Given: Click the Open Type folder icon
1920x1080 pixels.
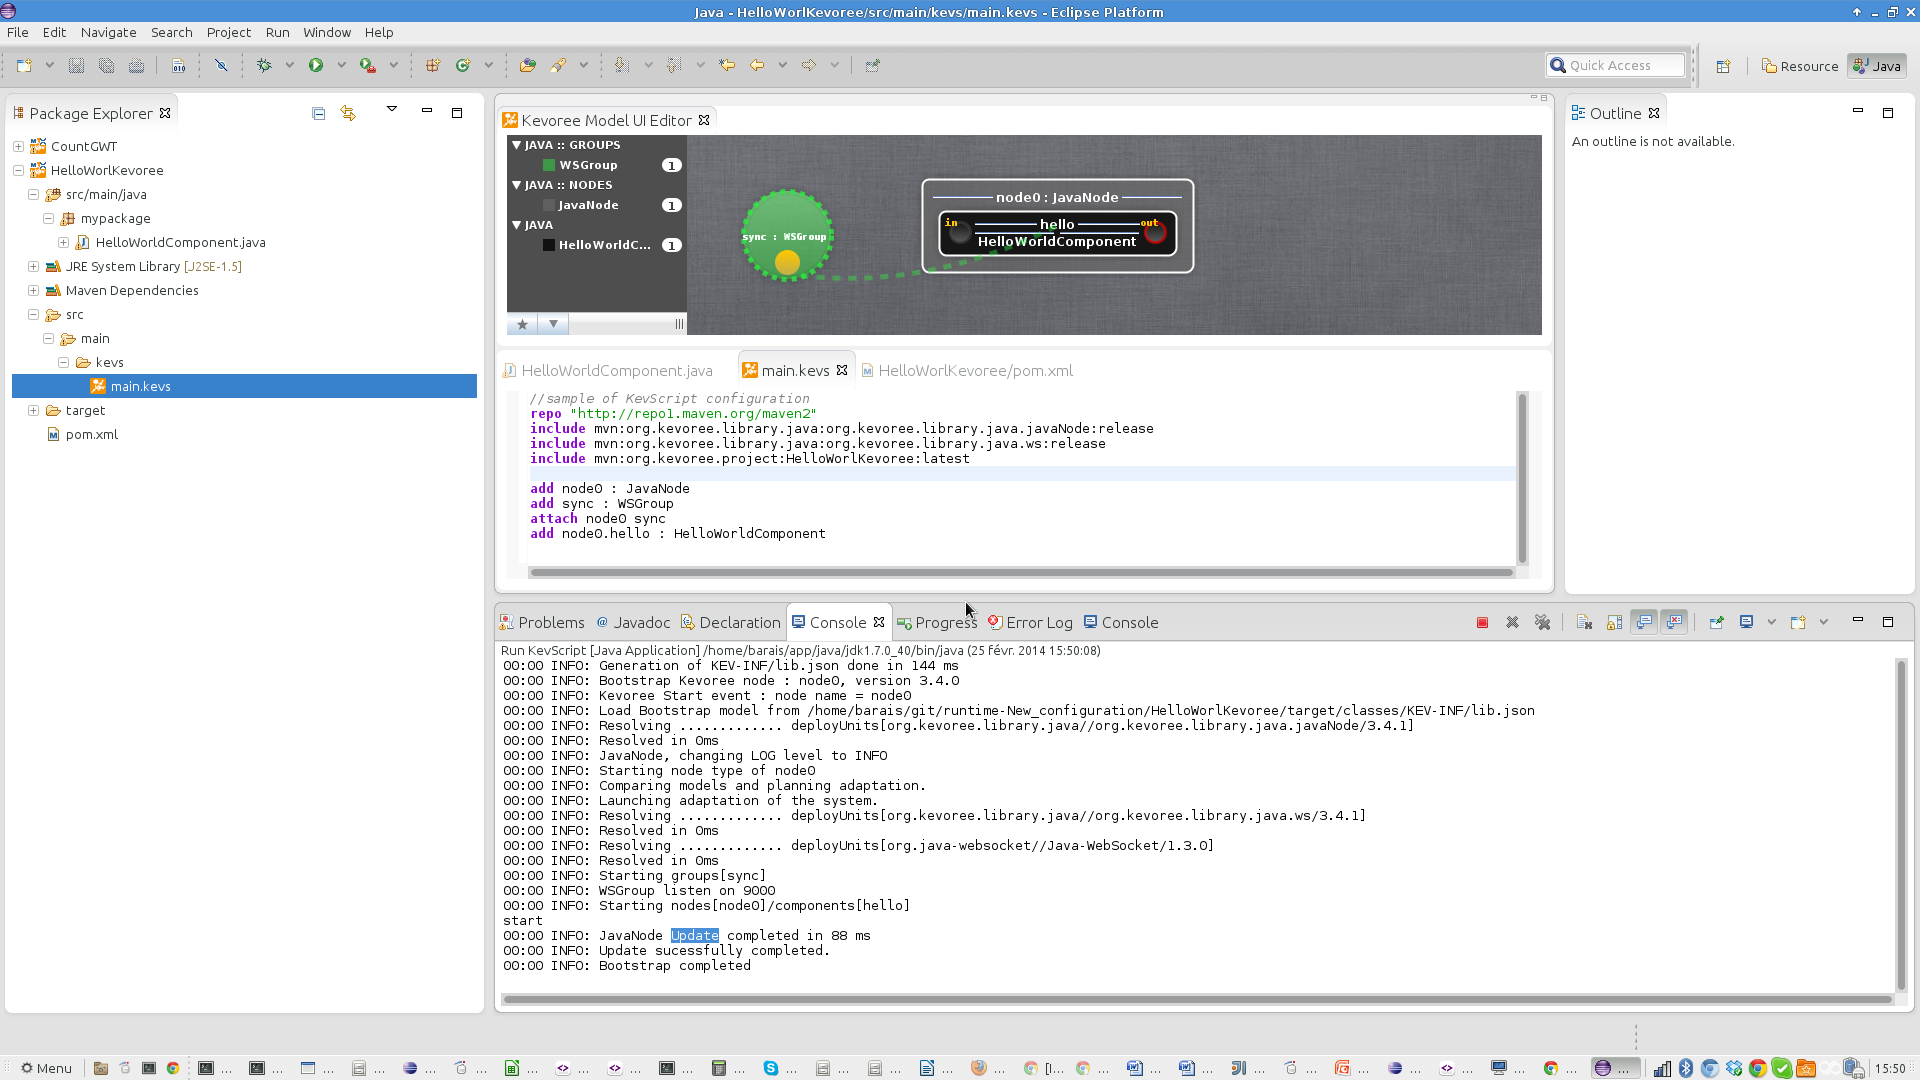Looking at the screenshot, I should click(x=528, y=65).
